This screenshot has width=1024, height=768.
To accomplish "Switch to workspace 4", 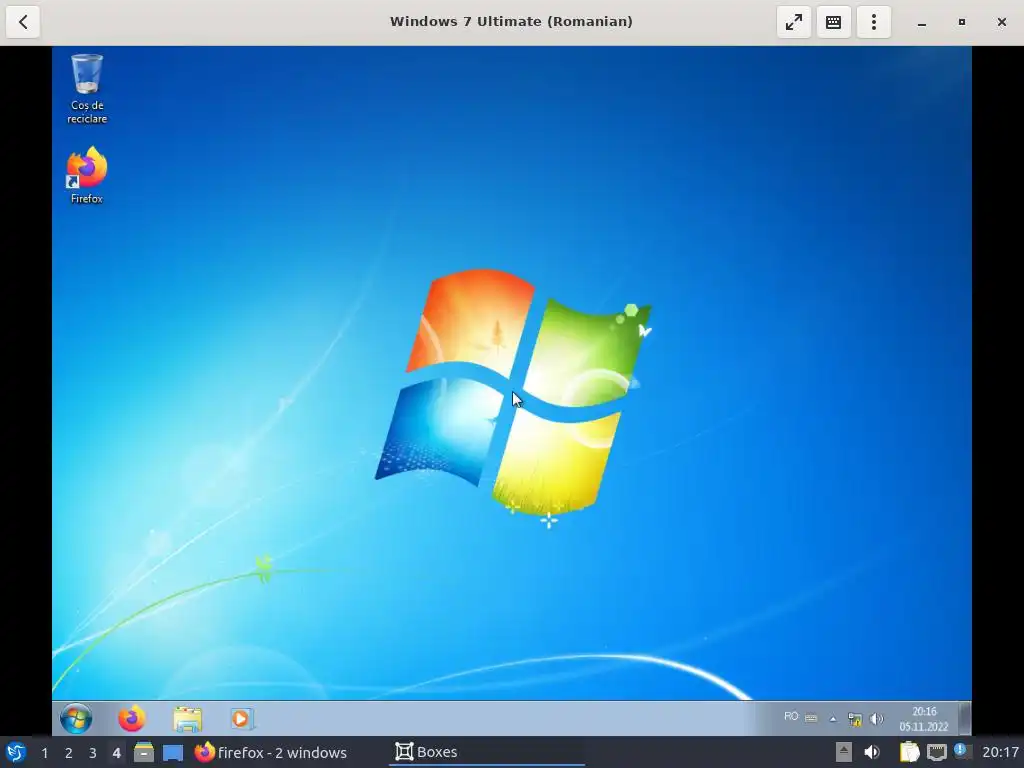I will coord(116,753).
